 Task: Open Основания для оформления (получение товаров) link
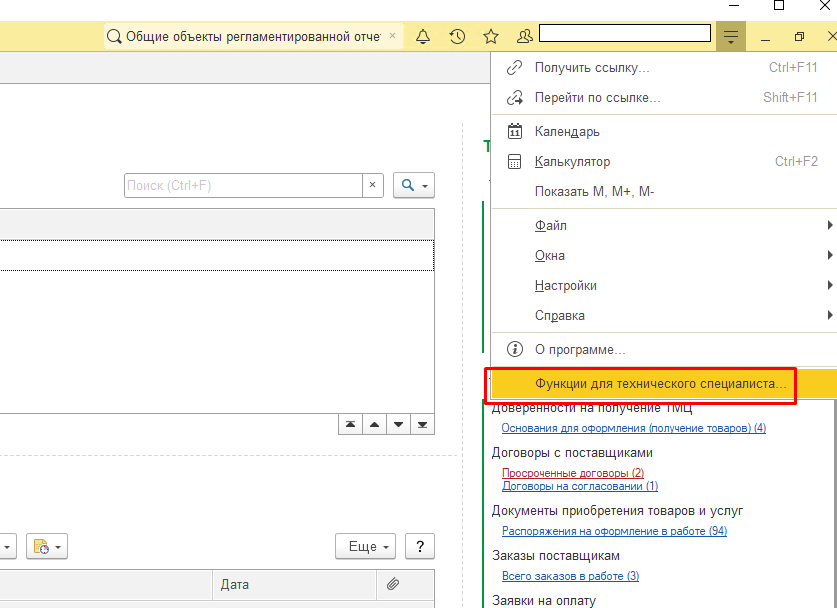634,428
